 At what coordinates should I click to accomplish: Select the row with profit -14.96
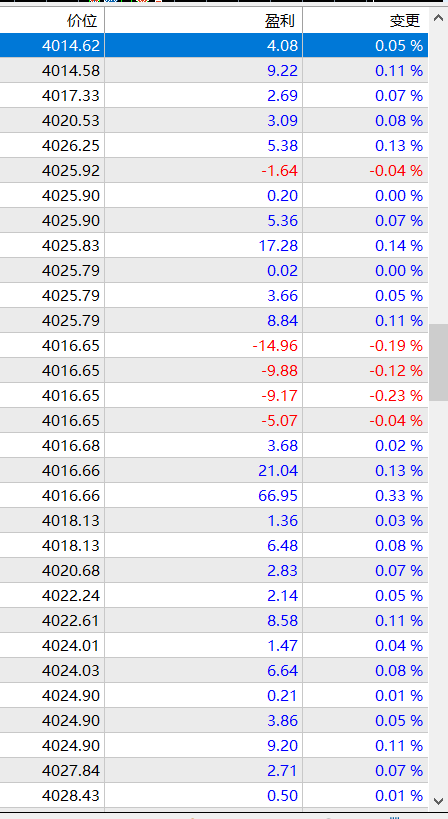[x=214, y=345]
